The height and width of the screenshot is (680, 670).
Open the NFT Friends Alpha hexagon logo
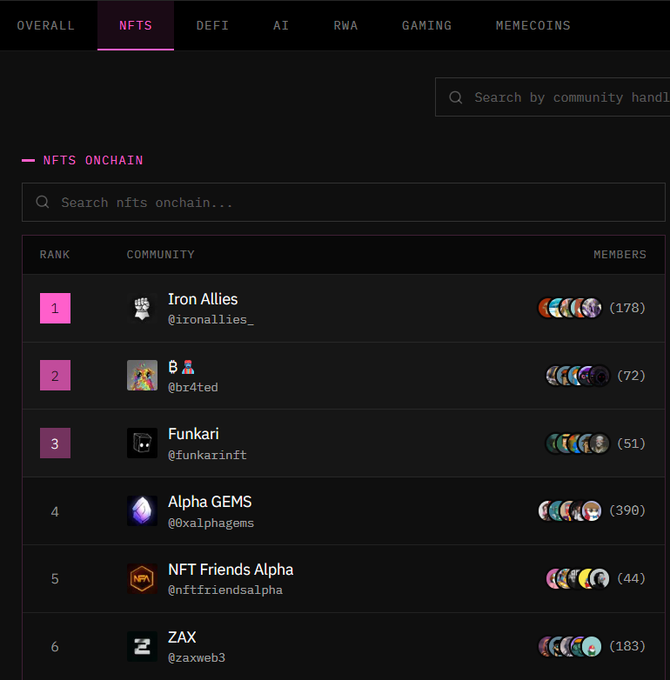(x=142, y=579)
